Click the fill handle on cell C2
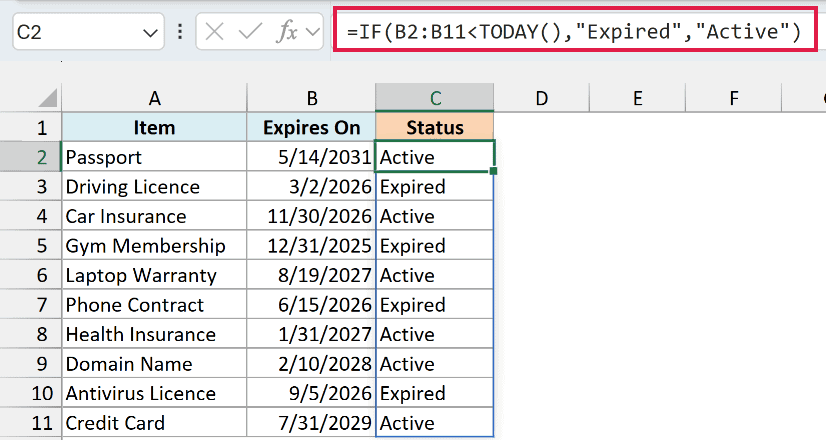 [493, 171]
